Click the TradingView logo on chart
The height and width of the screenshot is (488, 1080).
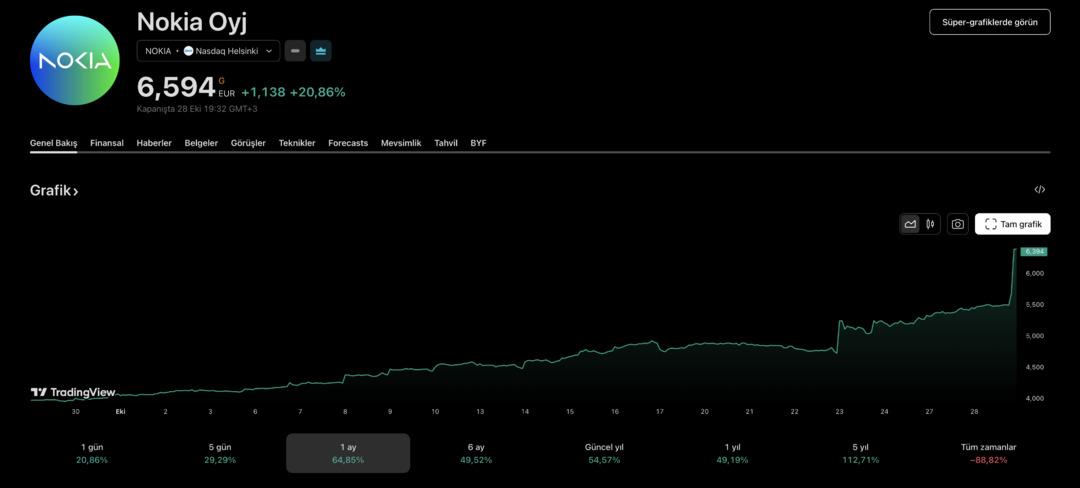coord(73,393)
